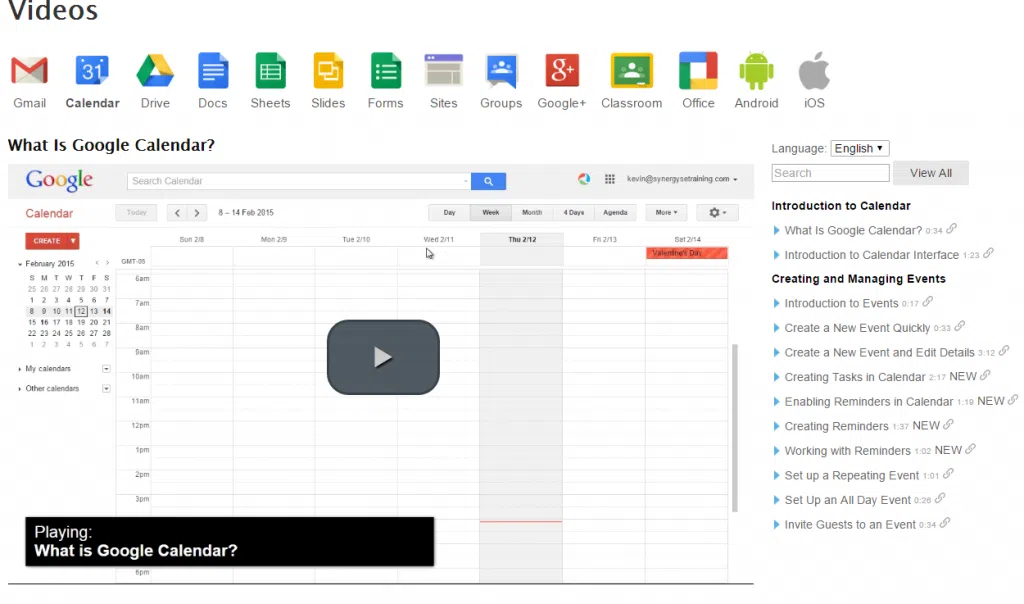
Task: Open Working with Reminders video link
Action: pos(847,451)
